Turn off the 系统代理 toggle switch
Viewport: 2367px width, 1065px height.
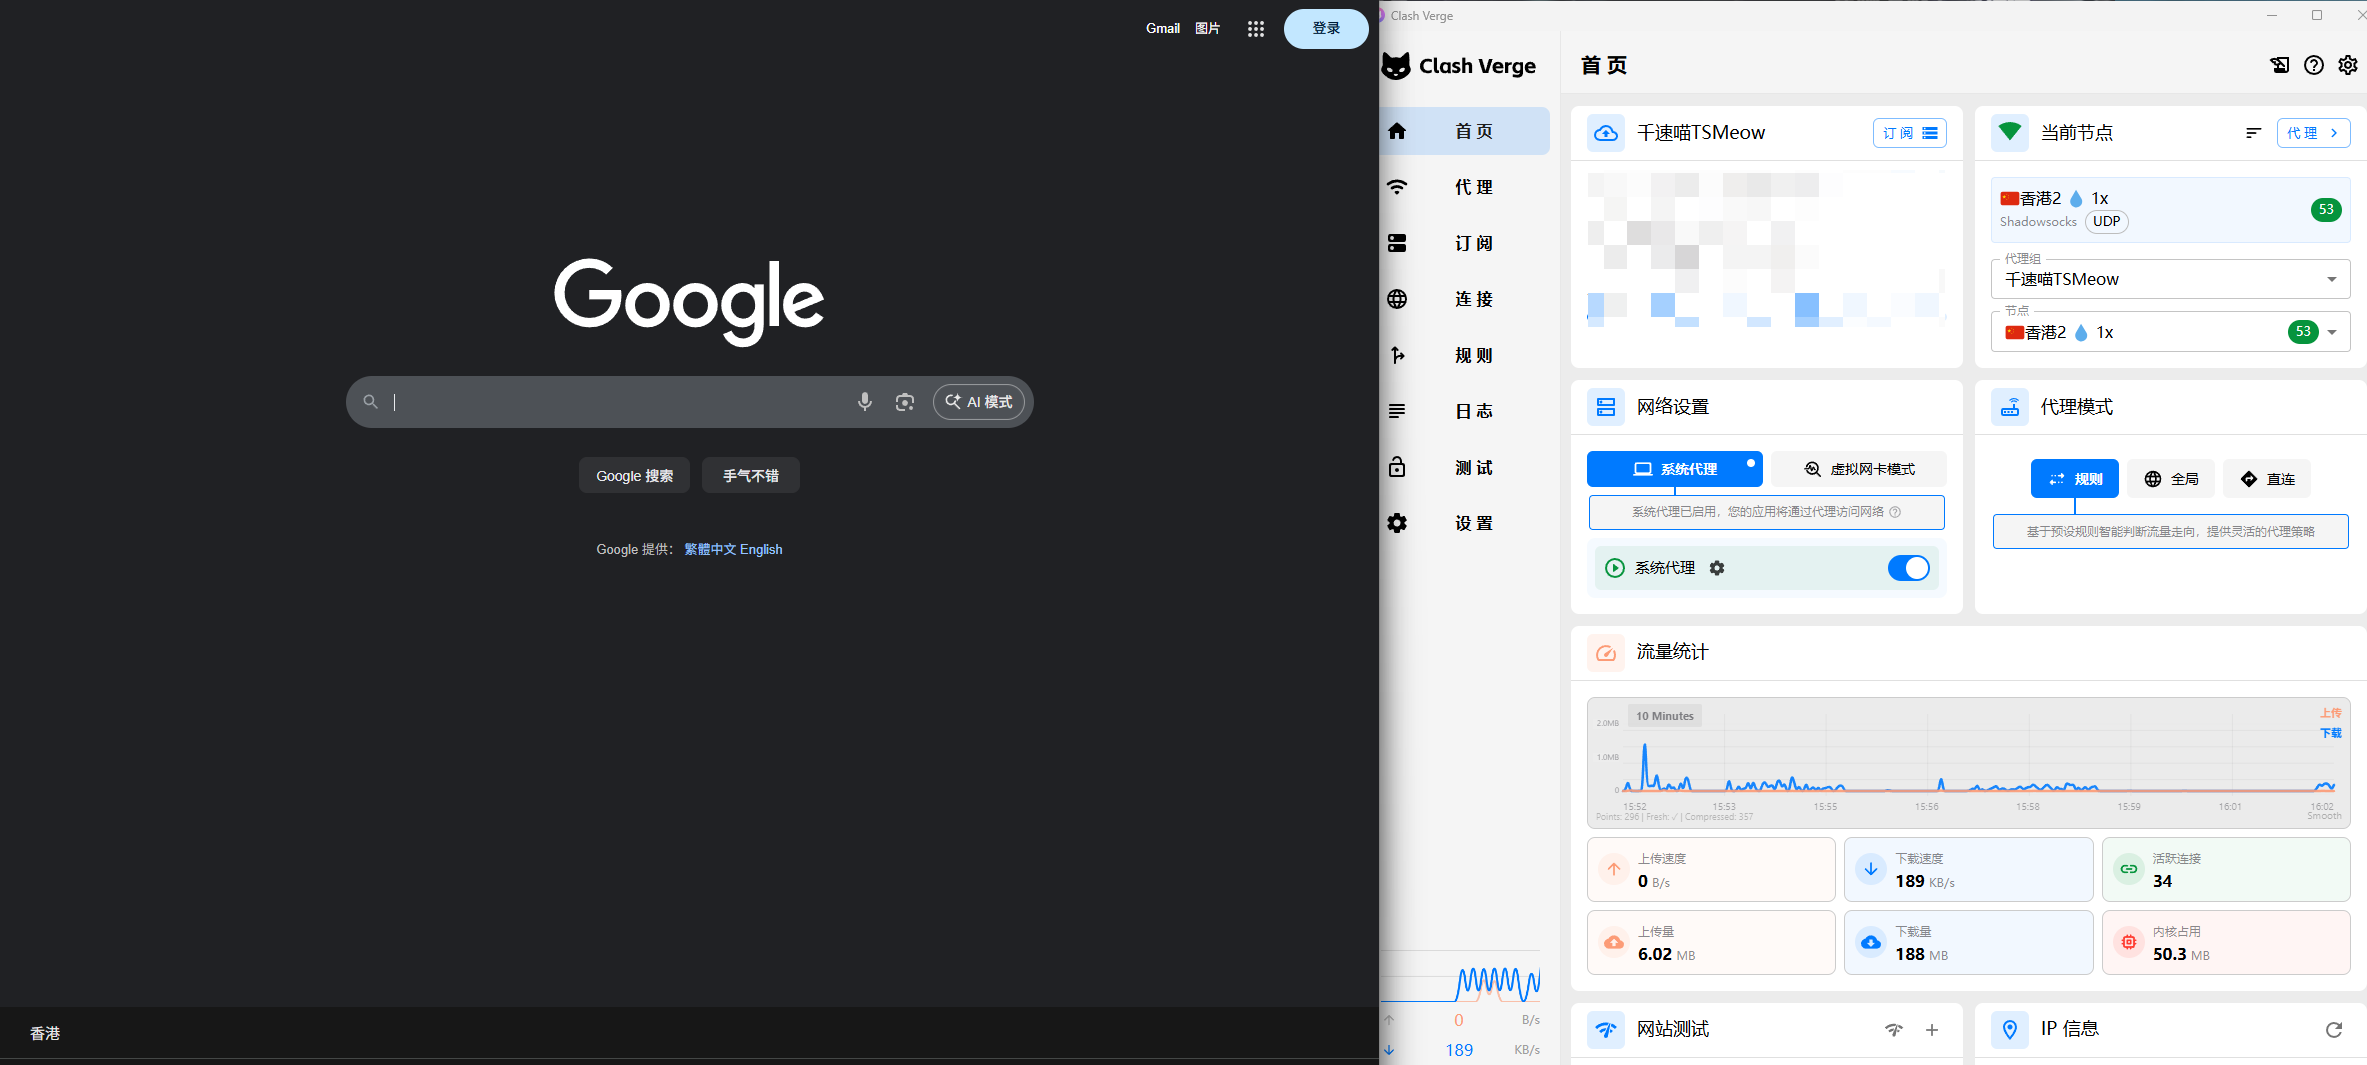(1908, 568)
